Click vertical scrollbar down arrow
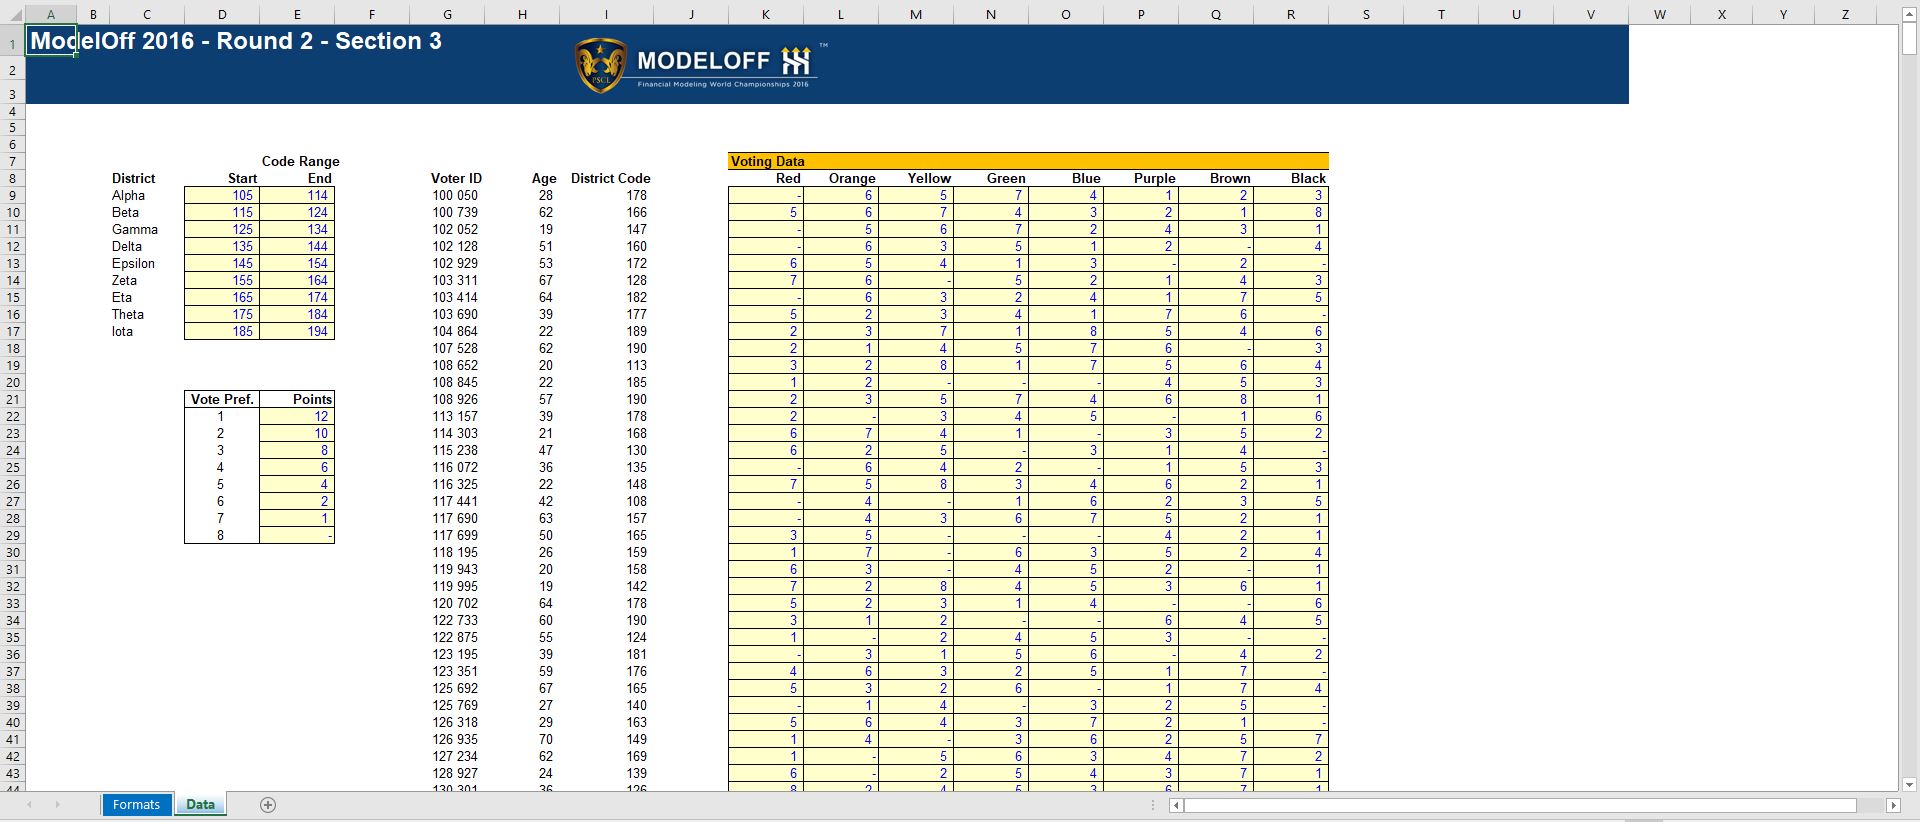The image size is (1920, 822). (1909, 785)
